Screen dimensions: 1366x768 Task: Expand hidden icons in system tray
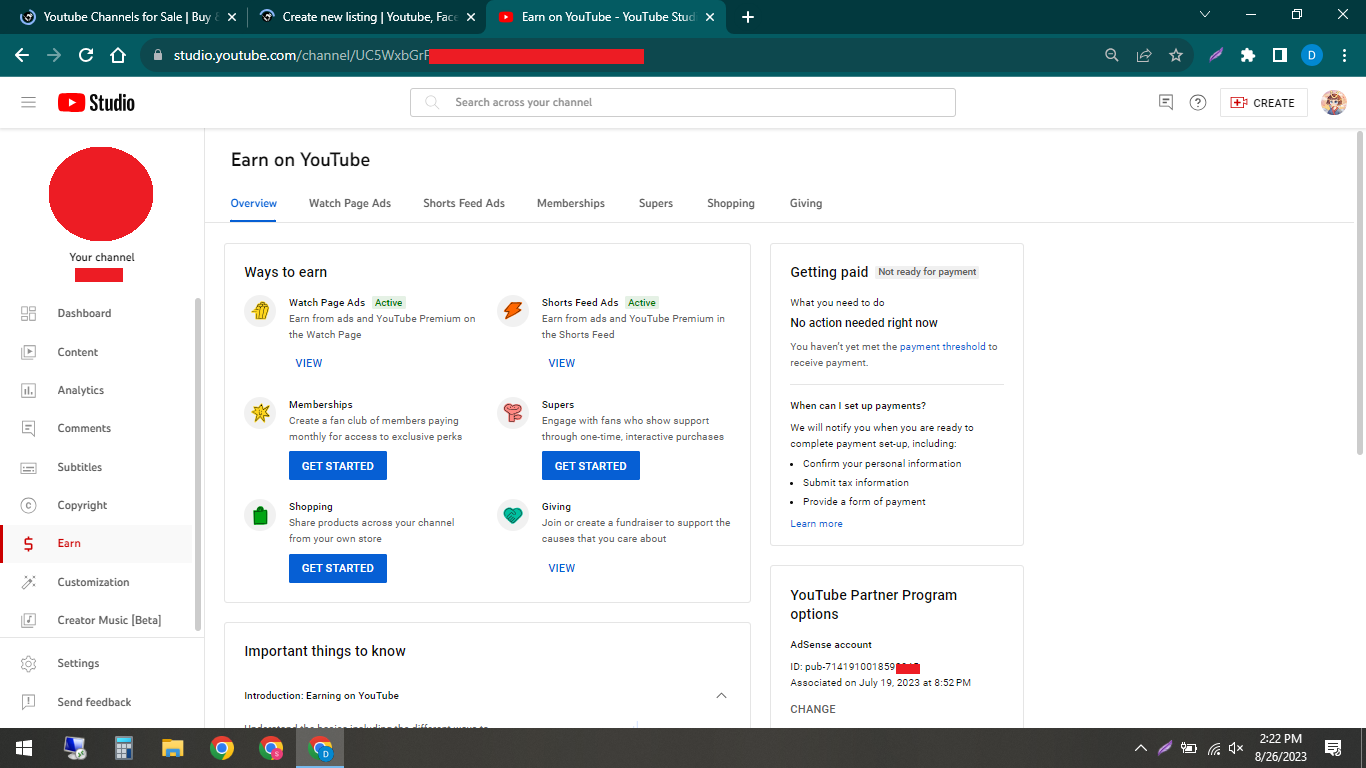(1140, 747)
